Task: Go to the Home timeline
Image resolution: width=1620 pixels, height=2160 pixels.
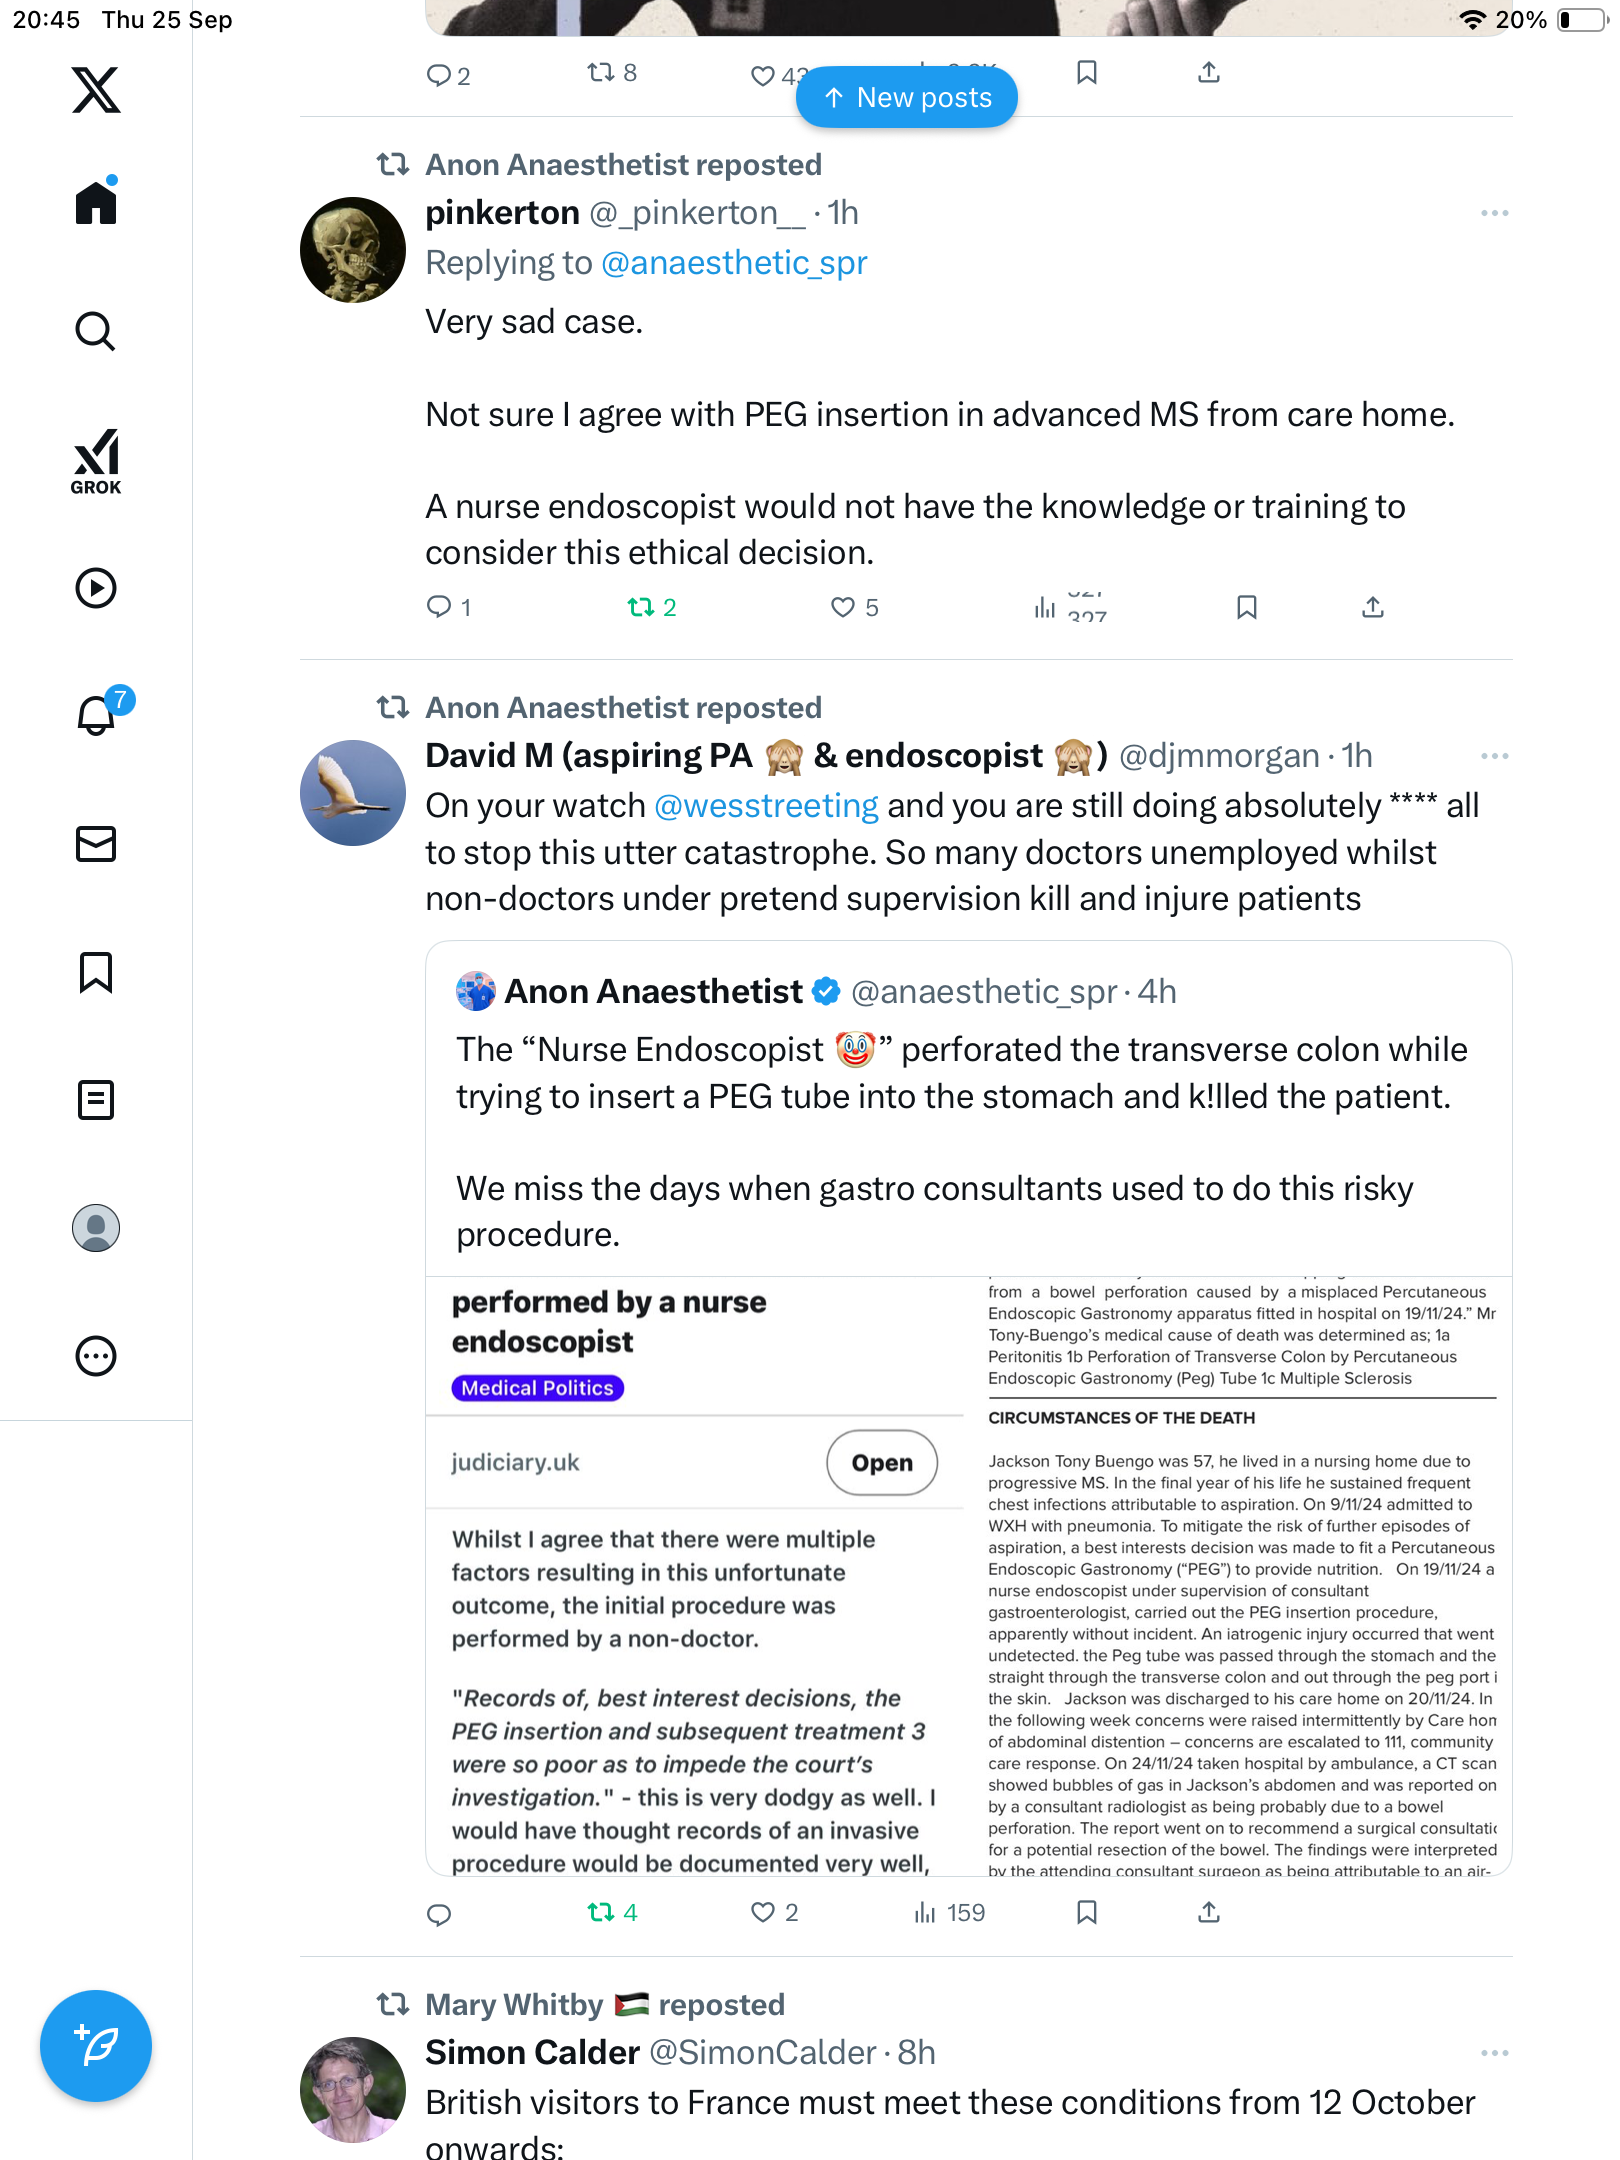Action: [x=96, y=203]
